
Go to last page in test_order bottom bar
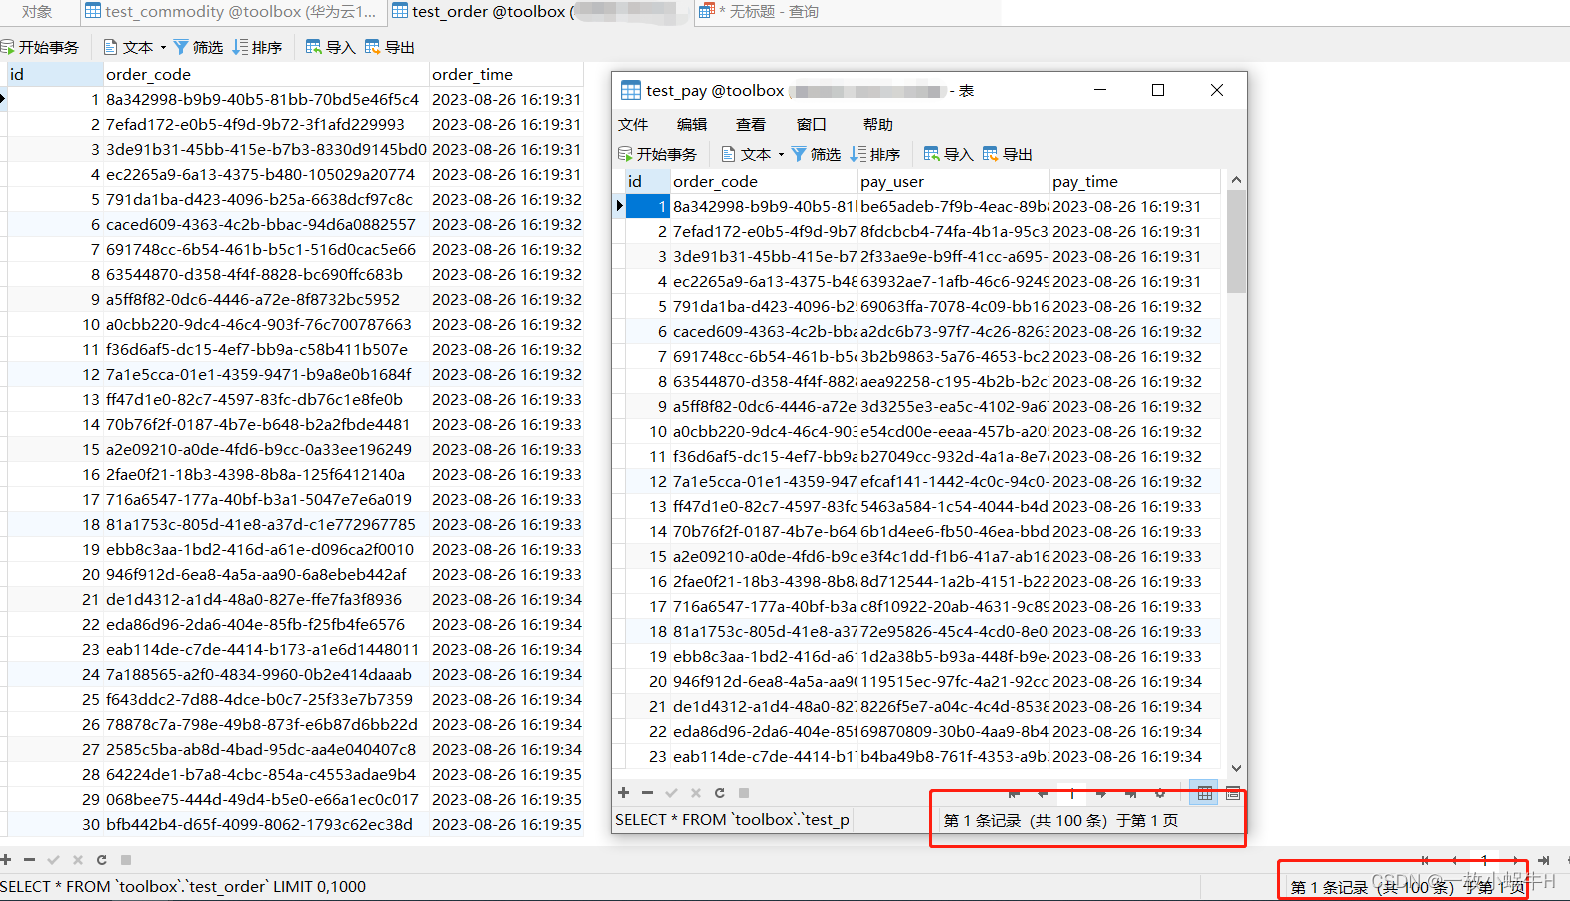click(1544, 860)
